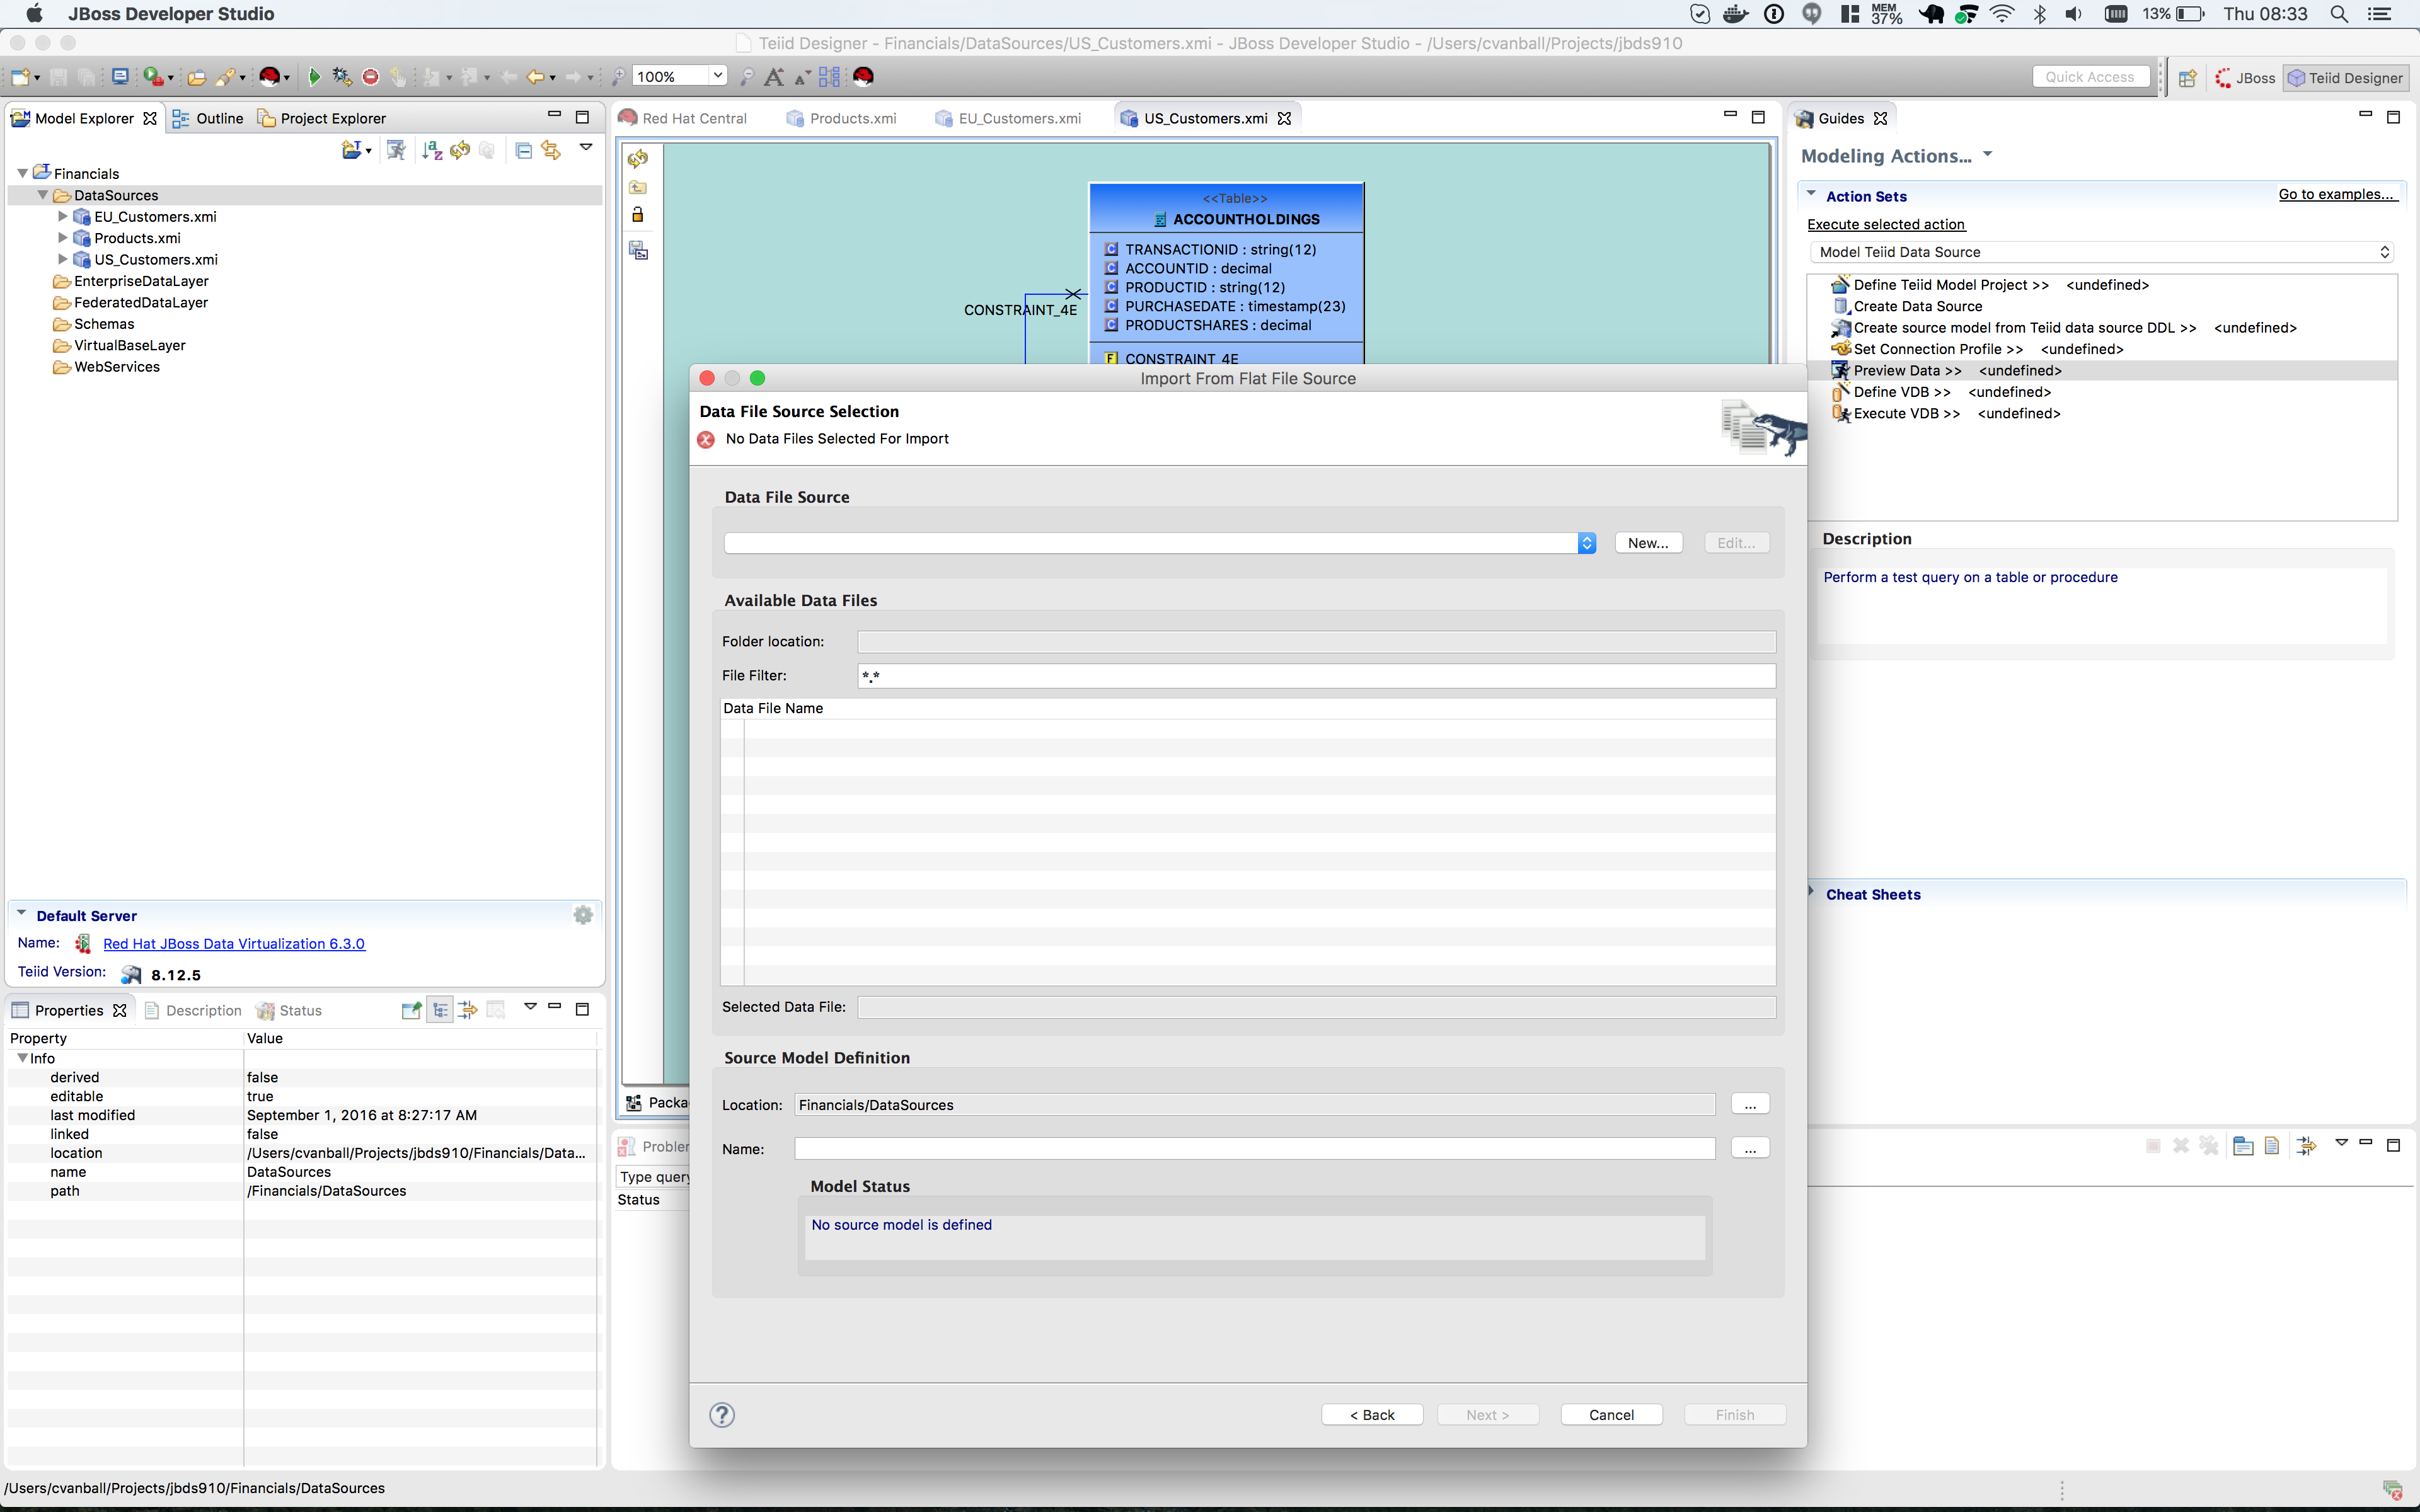The height and width of the screenshot is (1512, 2420).
Task: Click the Zoom In magnifier icon
Action: (x=618, y=76)
